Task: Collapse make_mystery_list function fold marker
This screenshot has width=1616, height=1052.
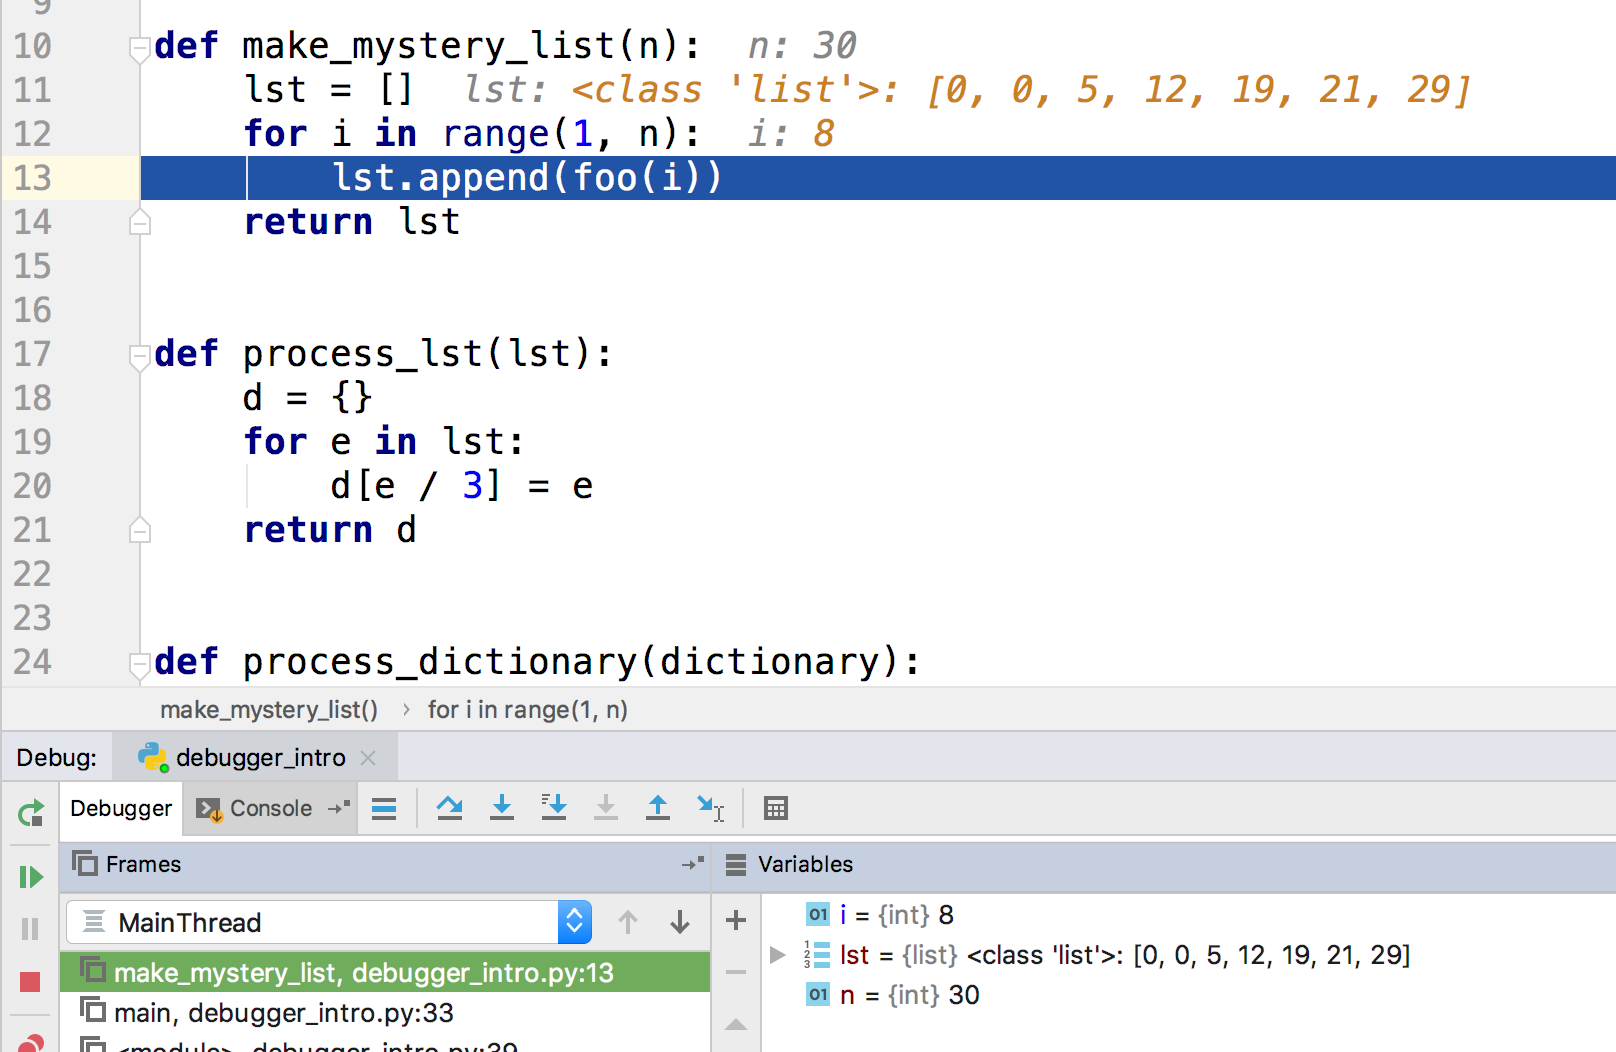Action: [140, 47]
